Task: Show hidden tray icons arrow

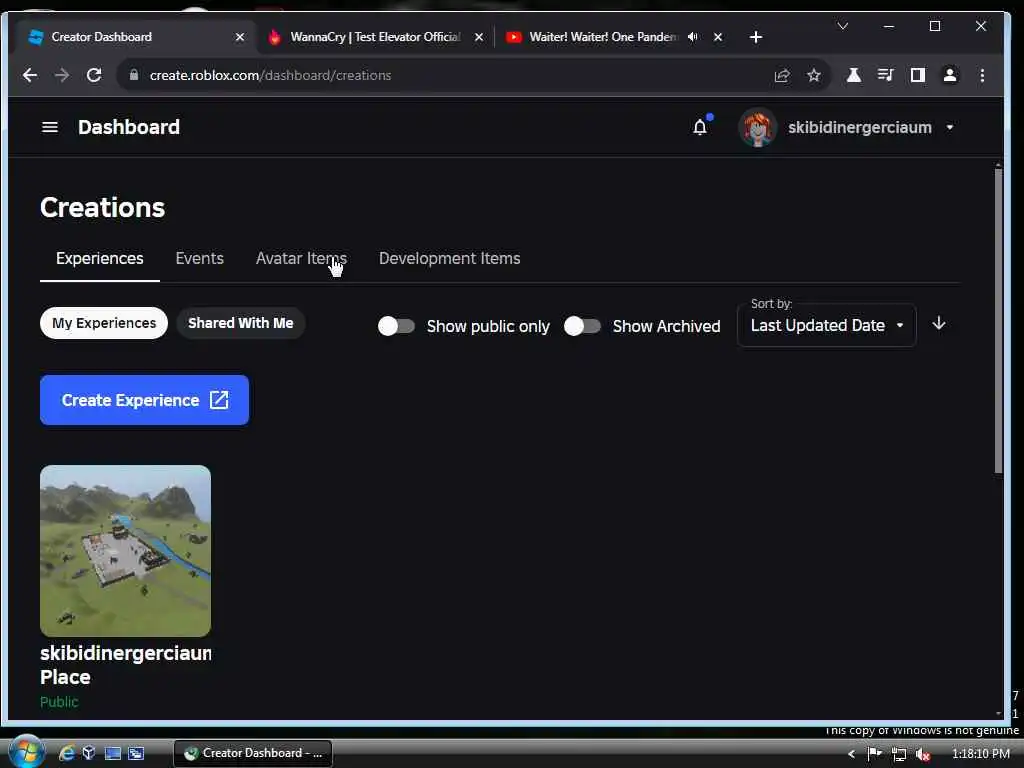Action: (x=851, y=754)
